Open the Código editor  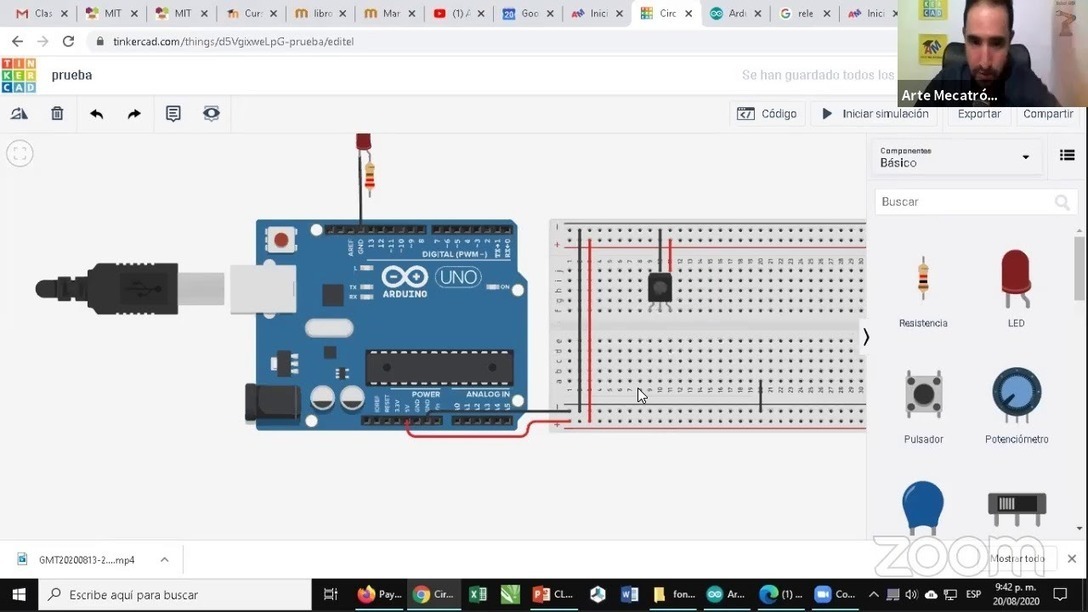767,113
